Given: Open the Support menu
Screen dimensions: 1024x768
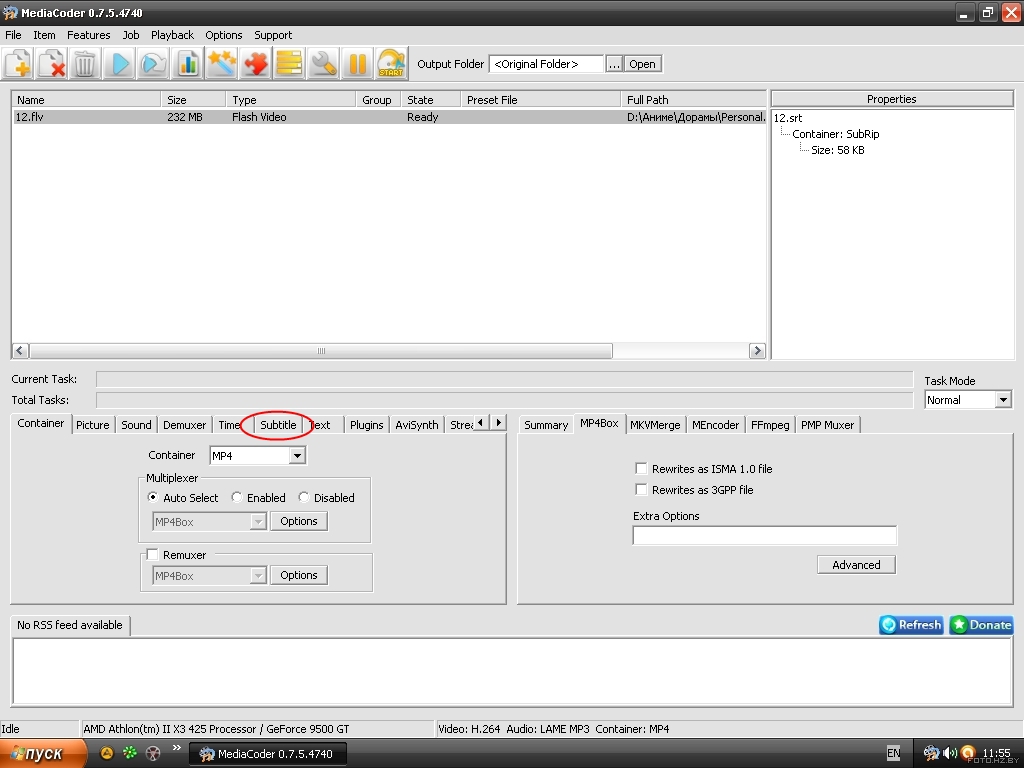Looking at the screenshot, I should pyautogui.click(x=273, y=35).
